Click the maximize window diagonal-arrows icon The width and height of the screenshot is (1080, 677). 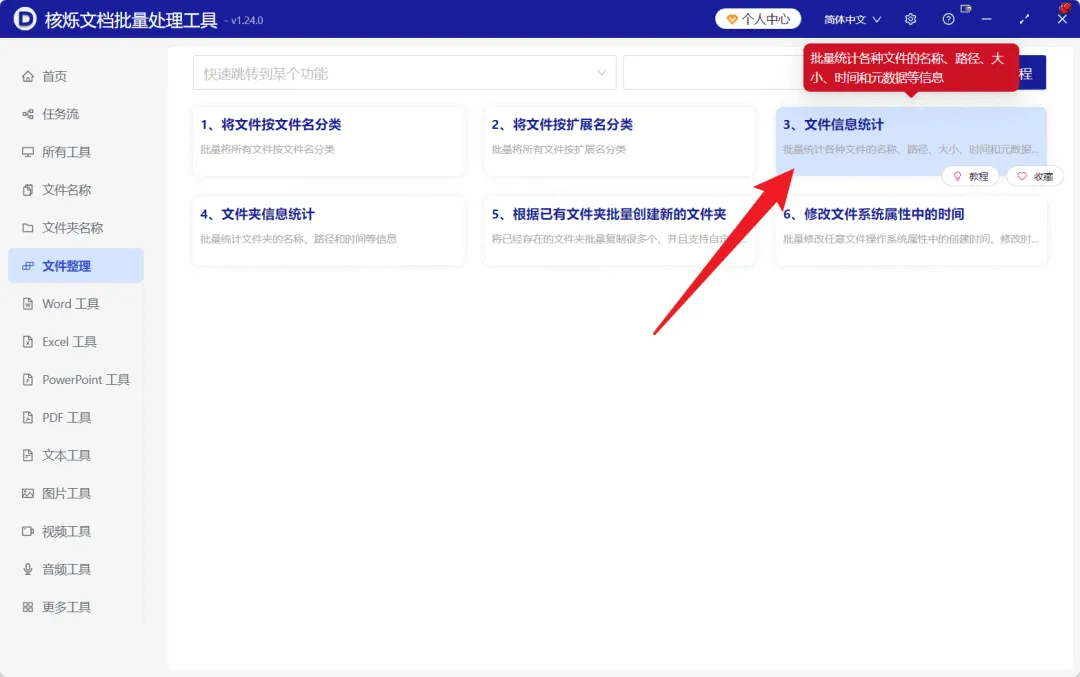pos(1025,19)
